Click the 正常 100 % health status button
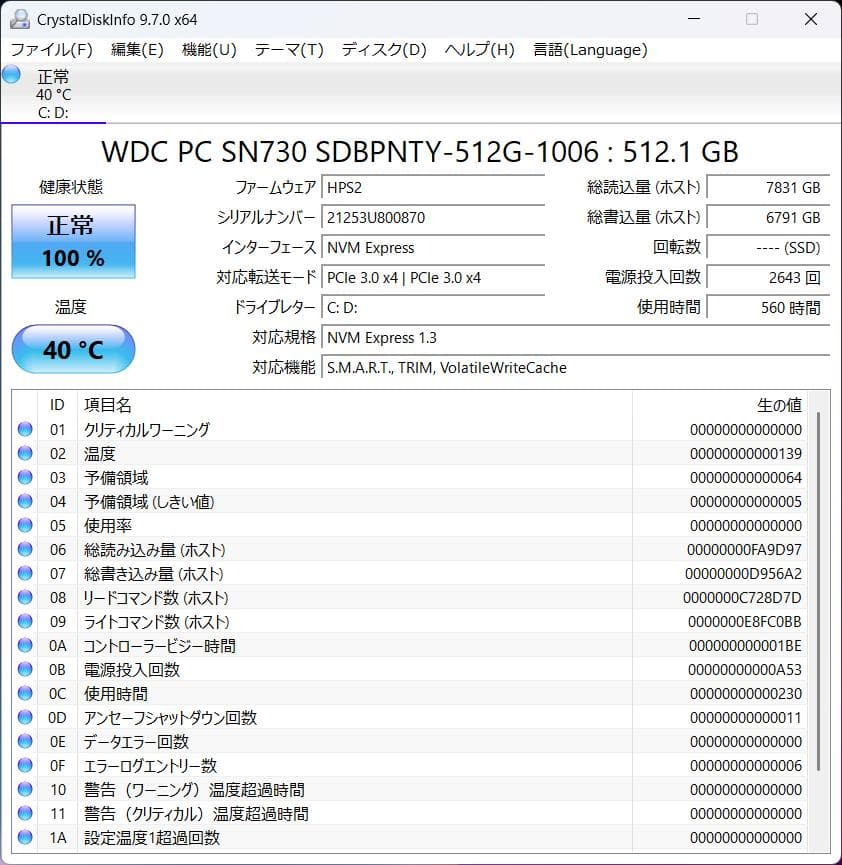 [x=73, y=242]
